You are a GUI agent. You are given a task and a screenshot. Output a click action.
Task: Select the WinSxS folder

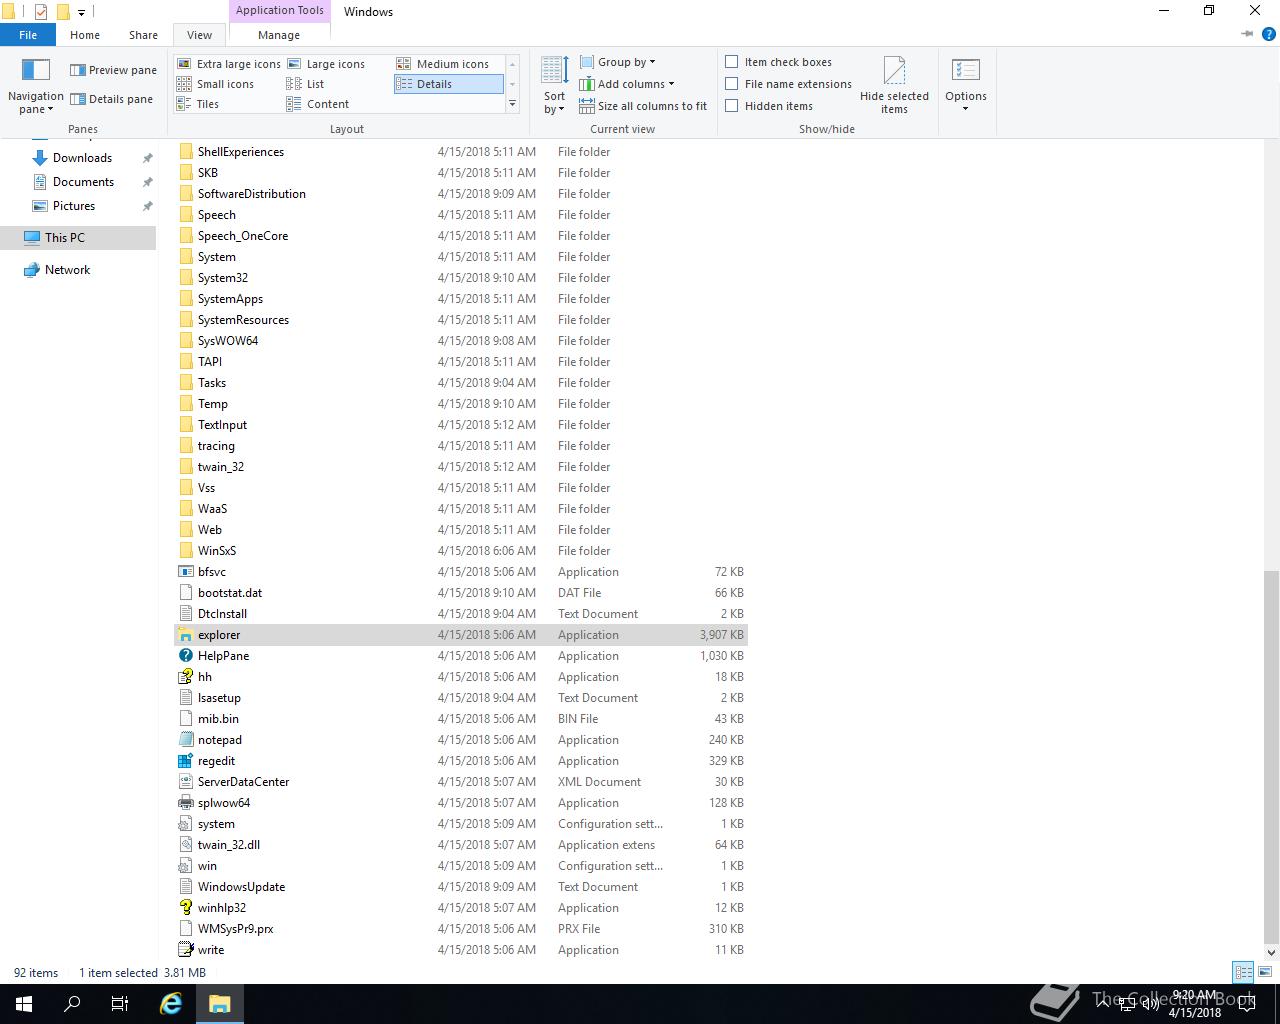pyautogui.click(x=461, y=551)
